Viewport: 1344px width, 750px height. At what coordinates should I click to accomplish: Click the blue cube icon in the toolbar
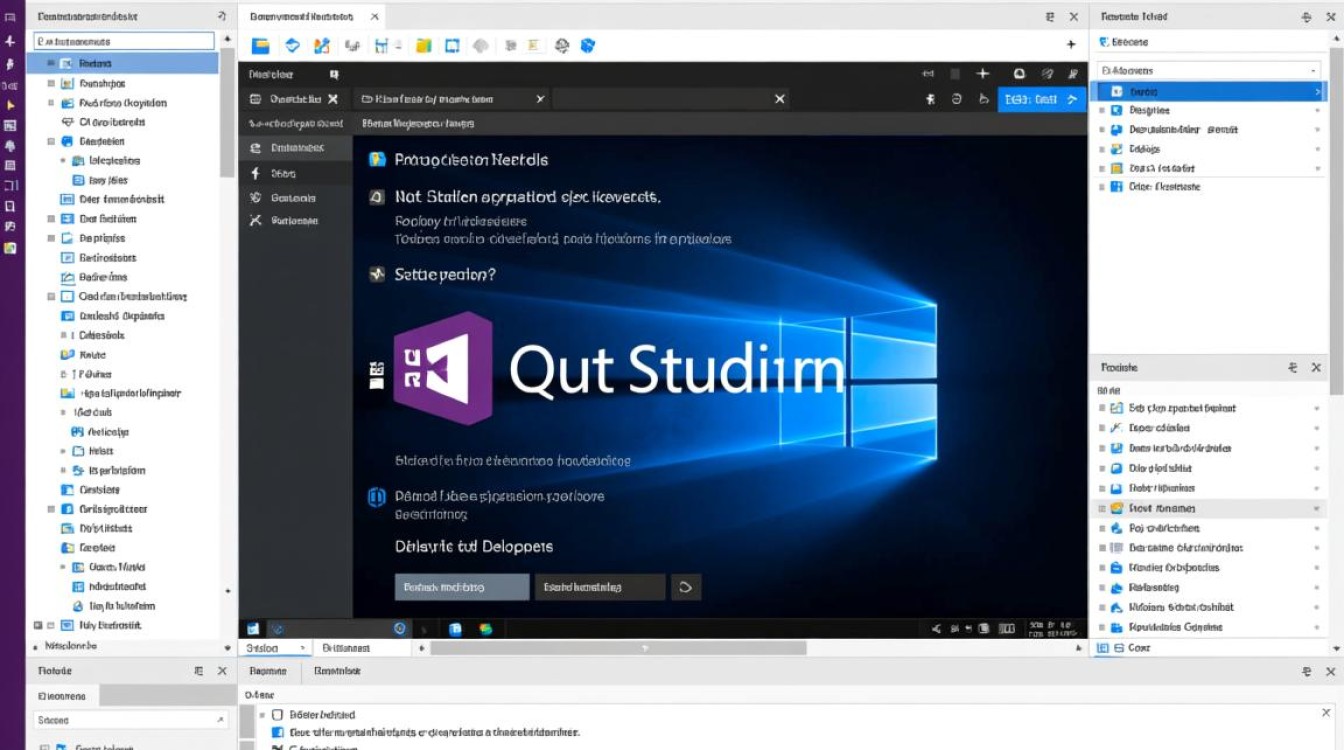click(588, 45)
